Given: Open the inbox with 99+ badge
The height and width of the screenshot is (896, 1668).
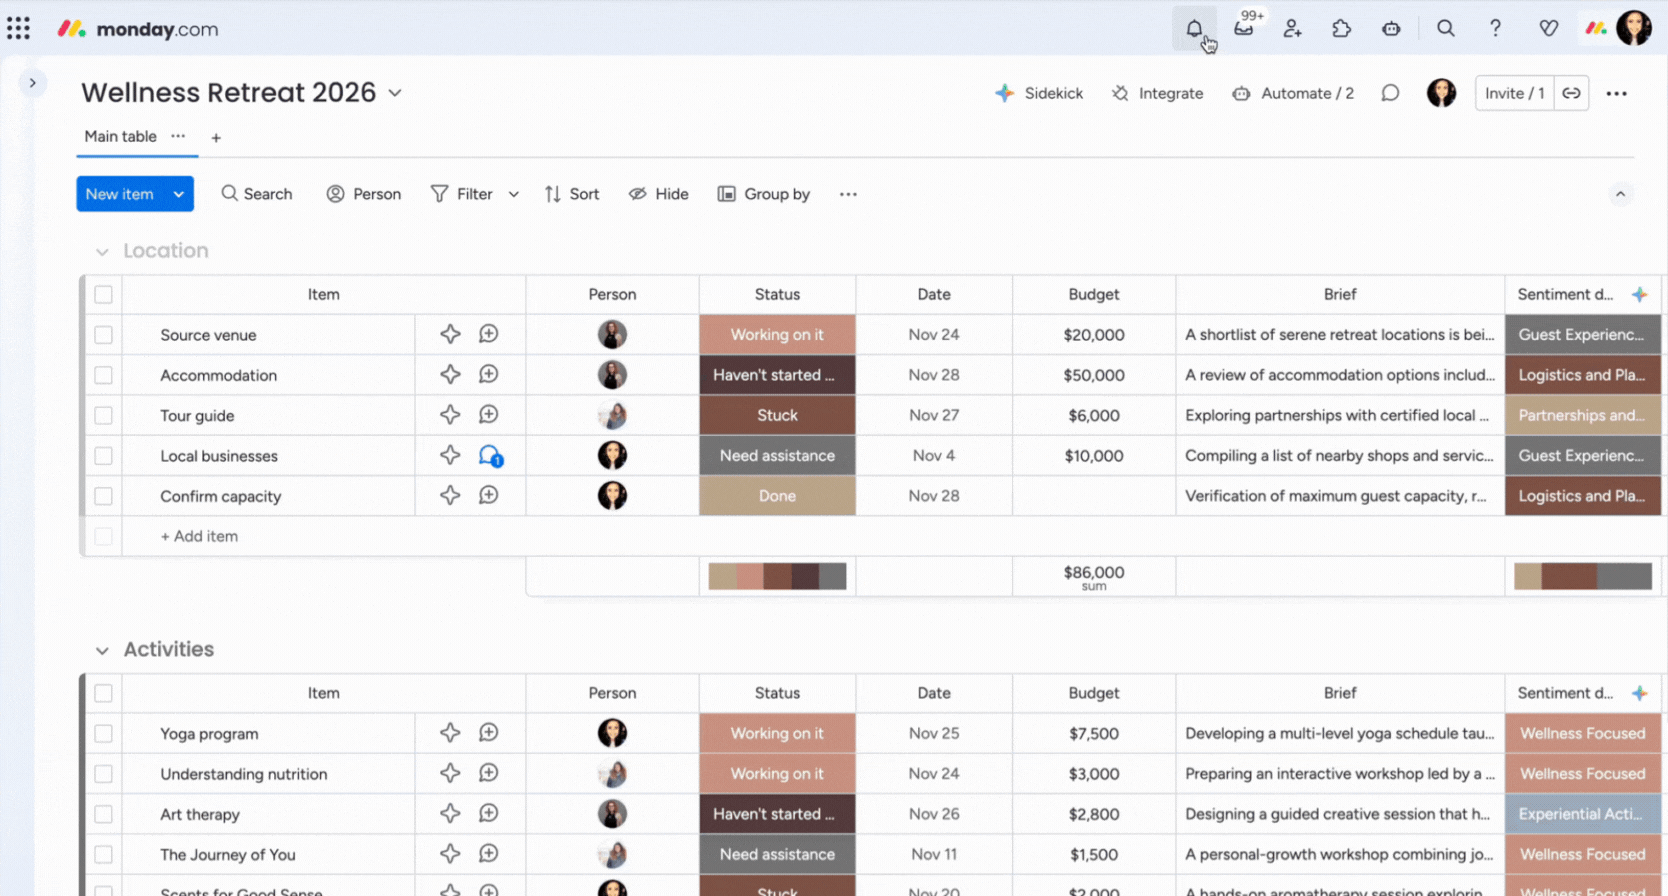Looking at the screenshot, I should (1244, 29).
